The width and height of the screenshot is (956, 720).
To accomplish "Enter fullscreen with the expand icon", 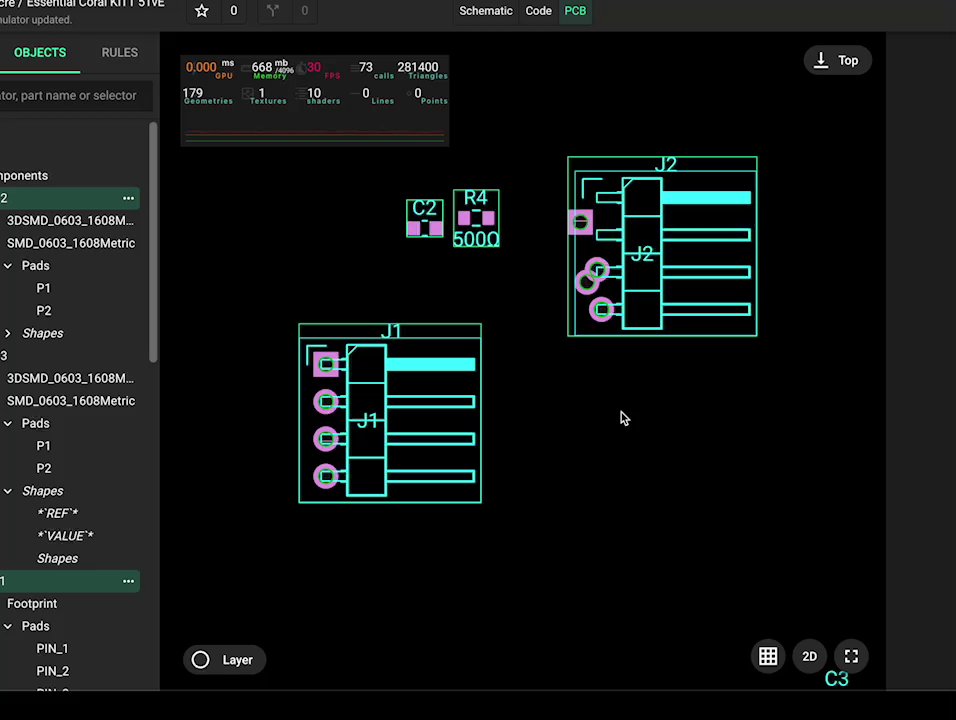I will pos(851,657).
